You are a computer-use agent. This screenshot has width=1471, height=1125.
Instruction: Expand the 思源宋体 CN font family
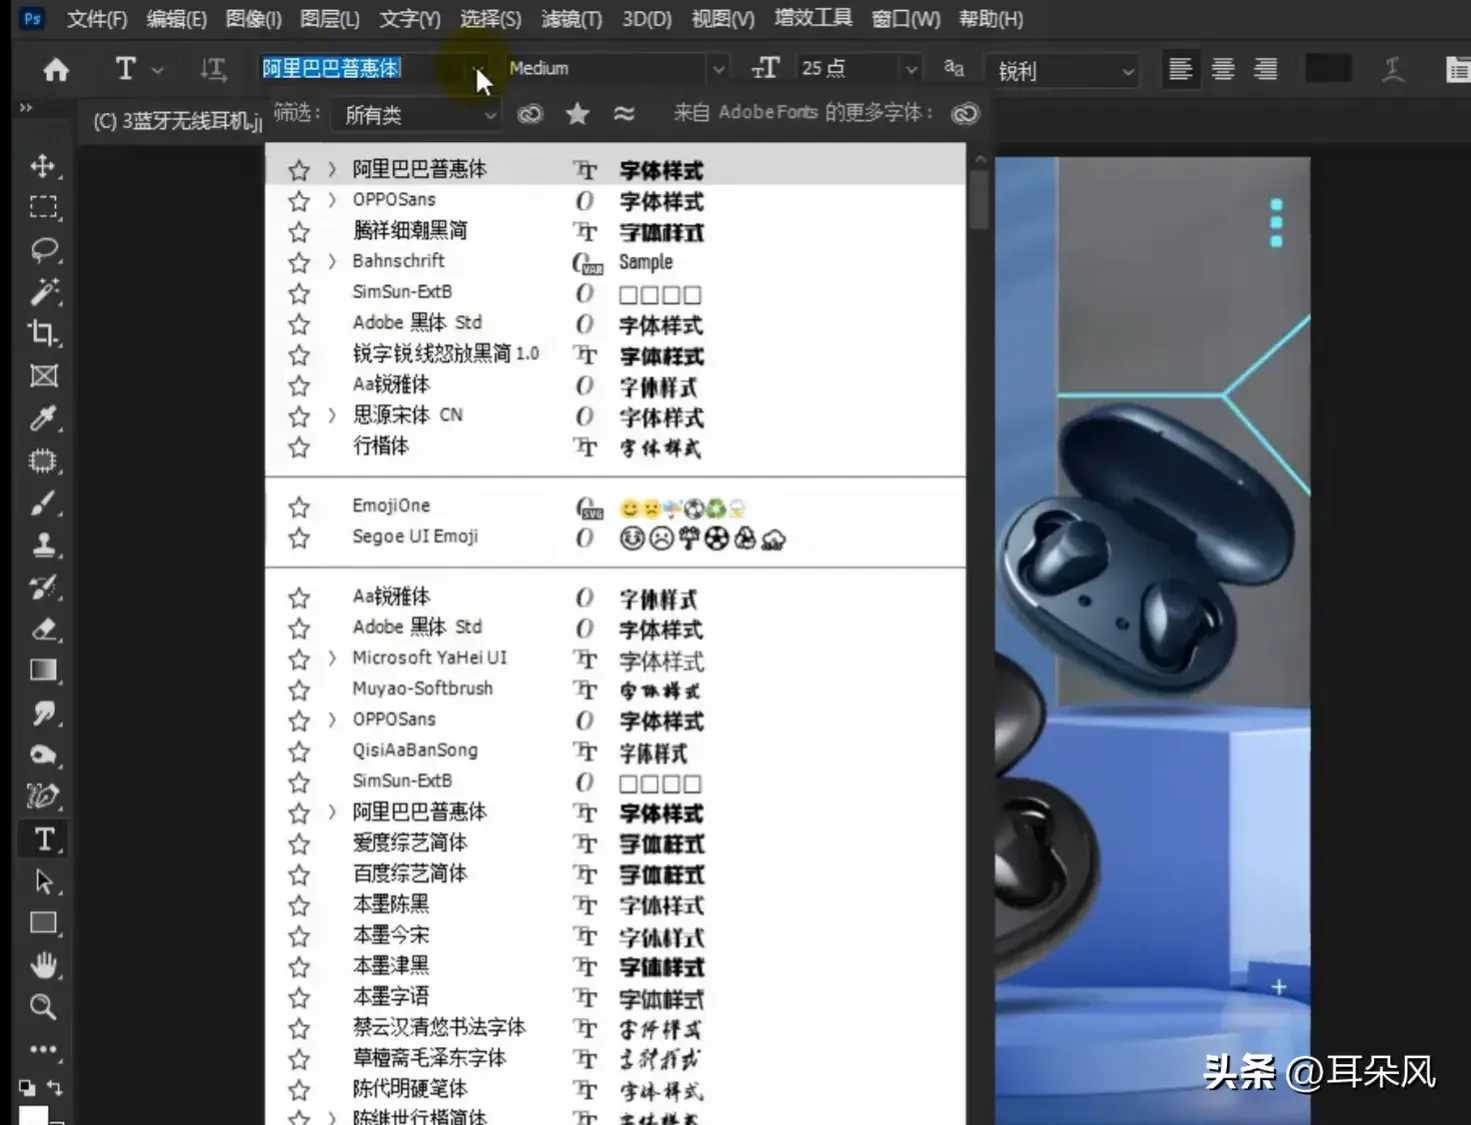pos(332,416)
